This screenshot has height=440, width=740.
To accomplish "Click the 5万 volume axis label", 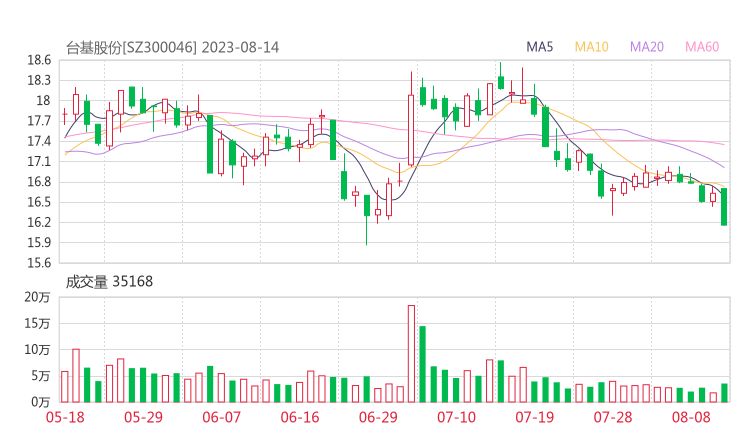I will pyautogui.click(x=41, y=376).
